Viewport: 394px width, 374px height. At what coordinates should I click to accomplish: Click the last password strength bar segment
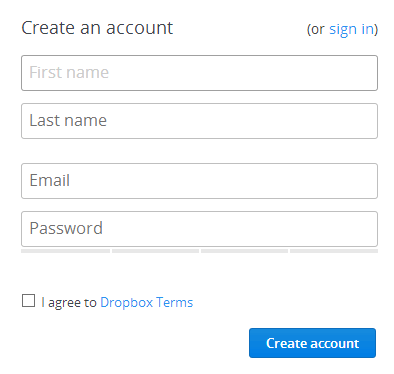click(x=334, y=251)
